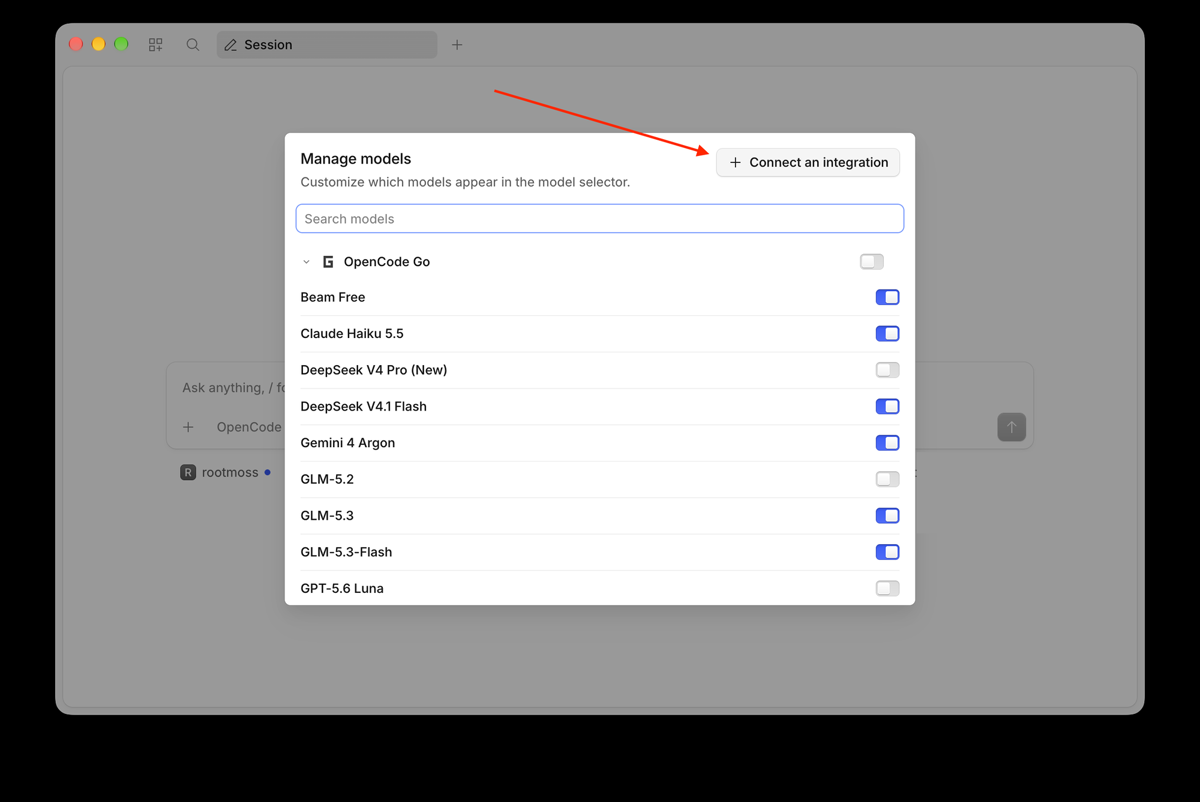Add a new session tab with plus

(x=457, y=45)
